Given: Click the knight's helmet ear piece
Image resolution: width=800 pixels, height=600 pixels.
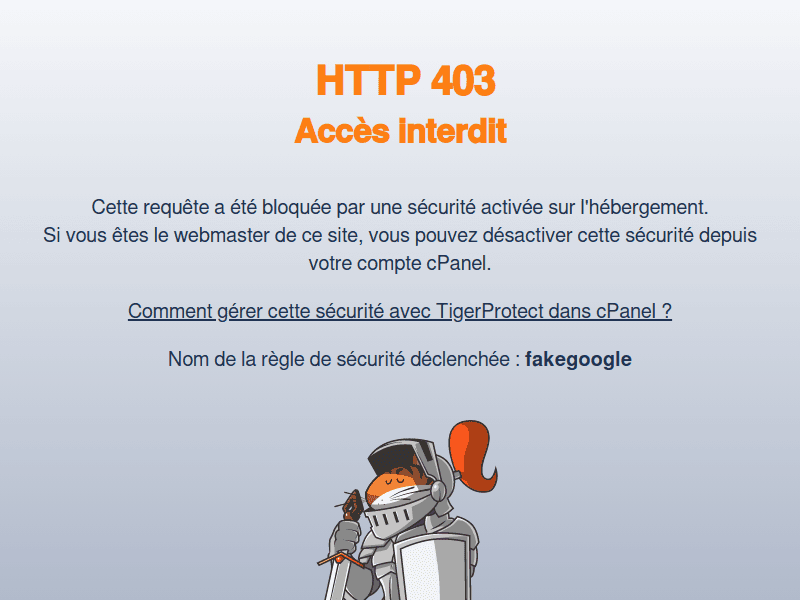Looking at the screenshot, I should pos(438,490).
